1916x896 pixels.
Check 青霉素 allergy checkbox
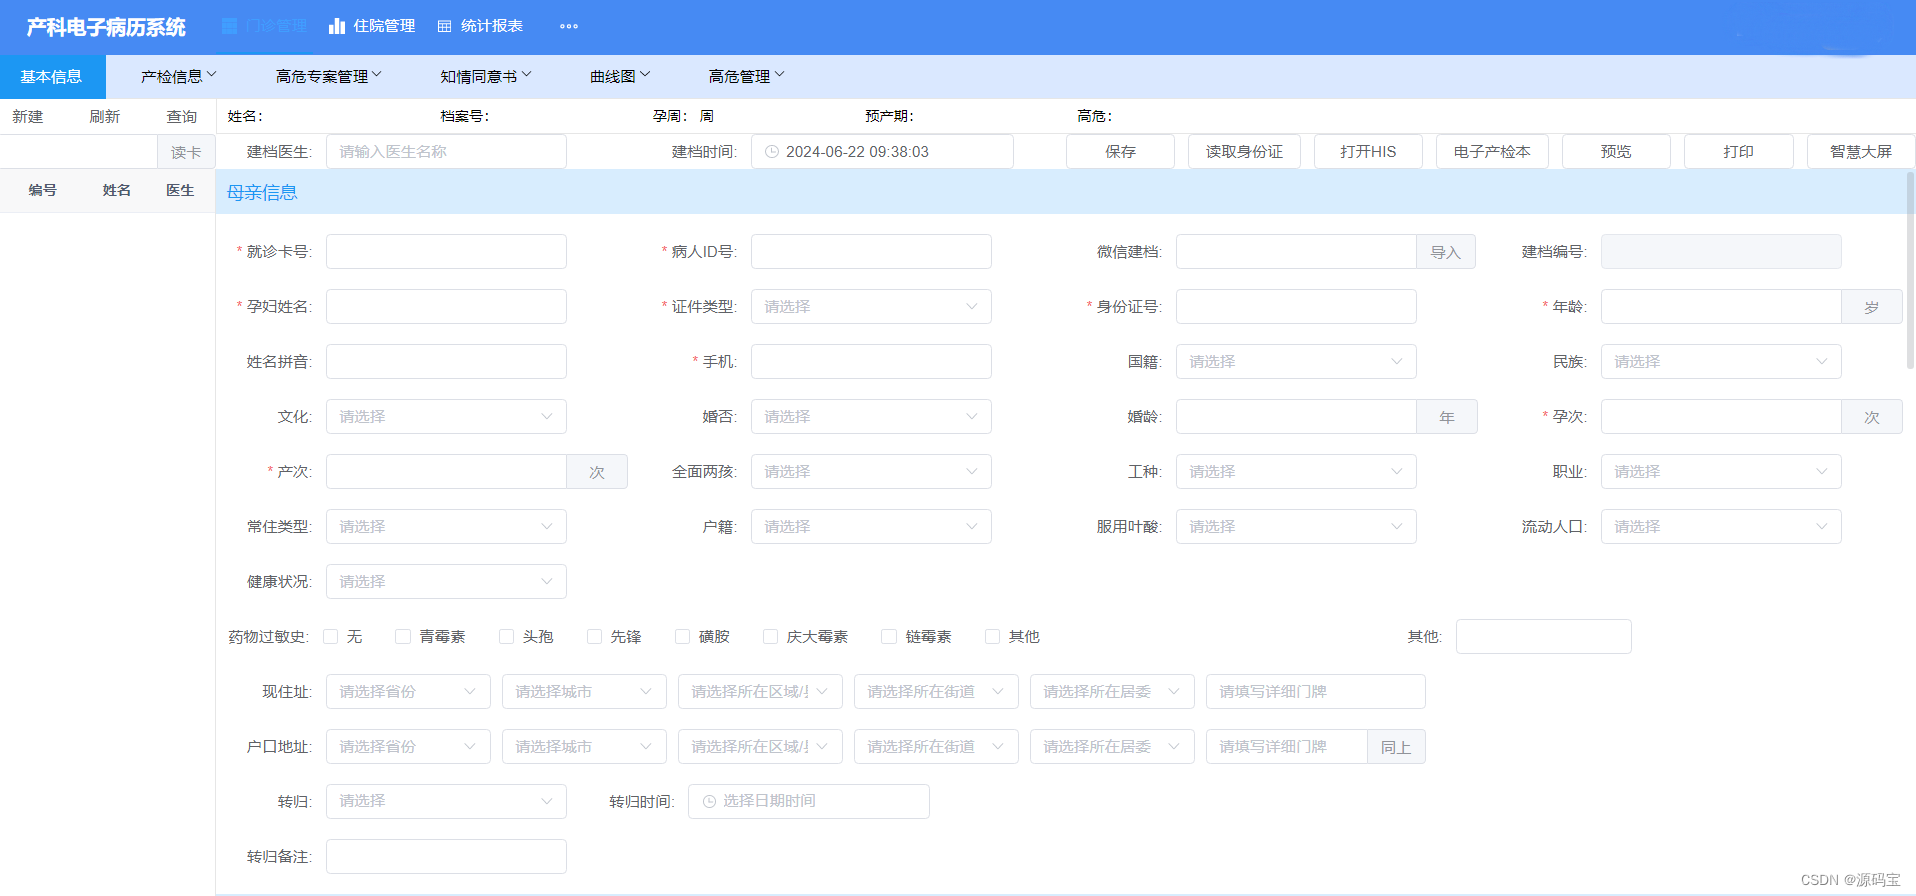point(403,636)
